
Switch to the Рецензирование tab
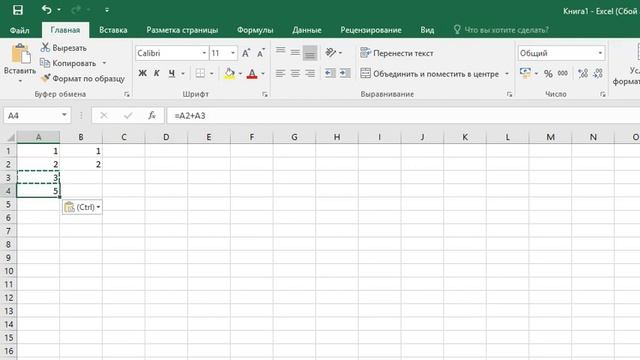(371, 30)
